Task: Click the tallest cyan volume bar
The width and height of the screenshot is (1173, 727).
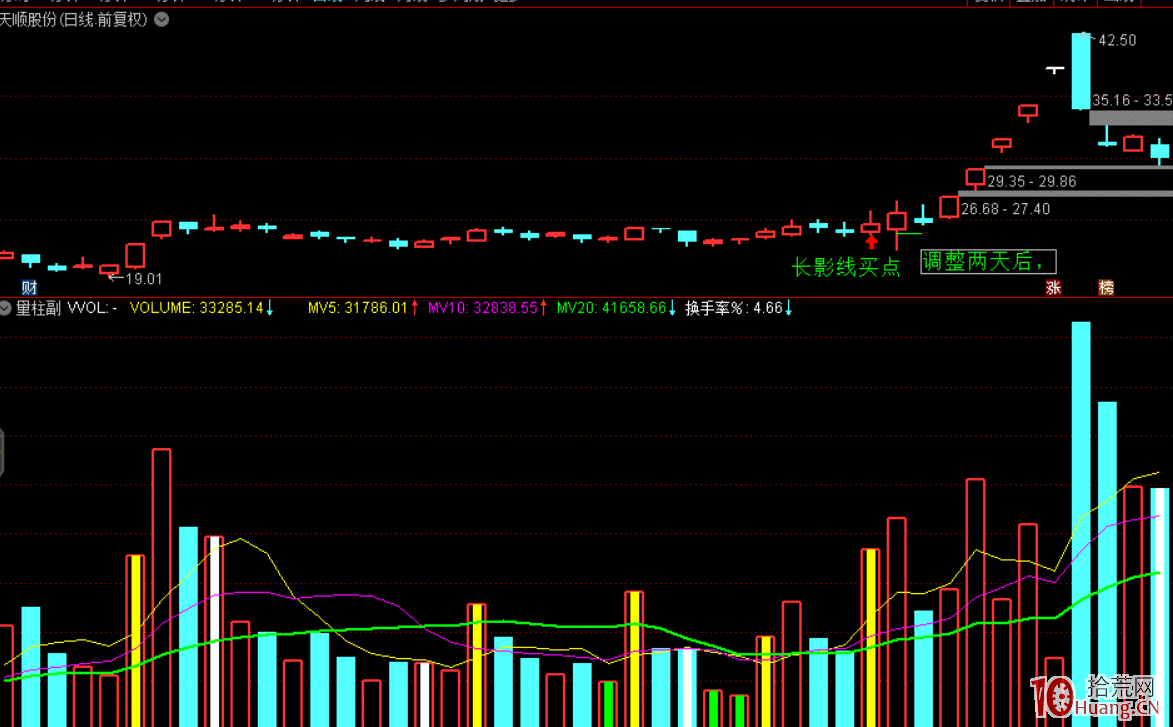Action: coord(1081,524)
